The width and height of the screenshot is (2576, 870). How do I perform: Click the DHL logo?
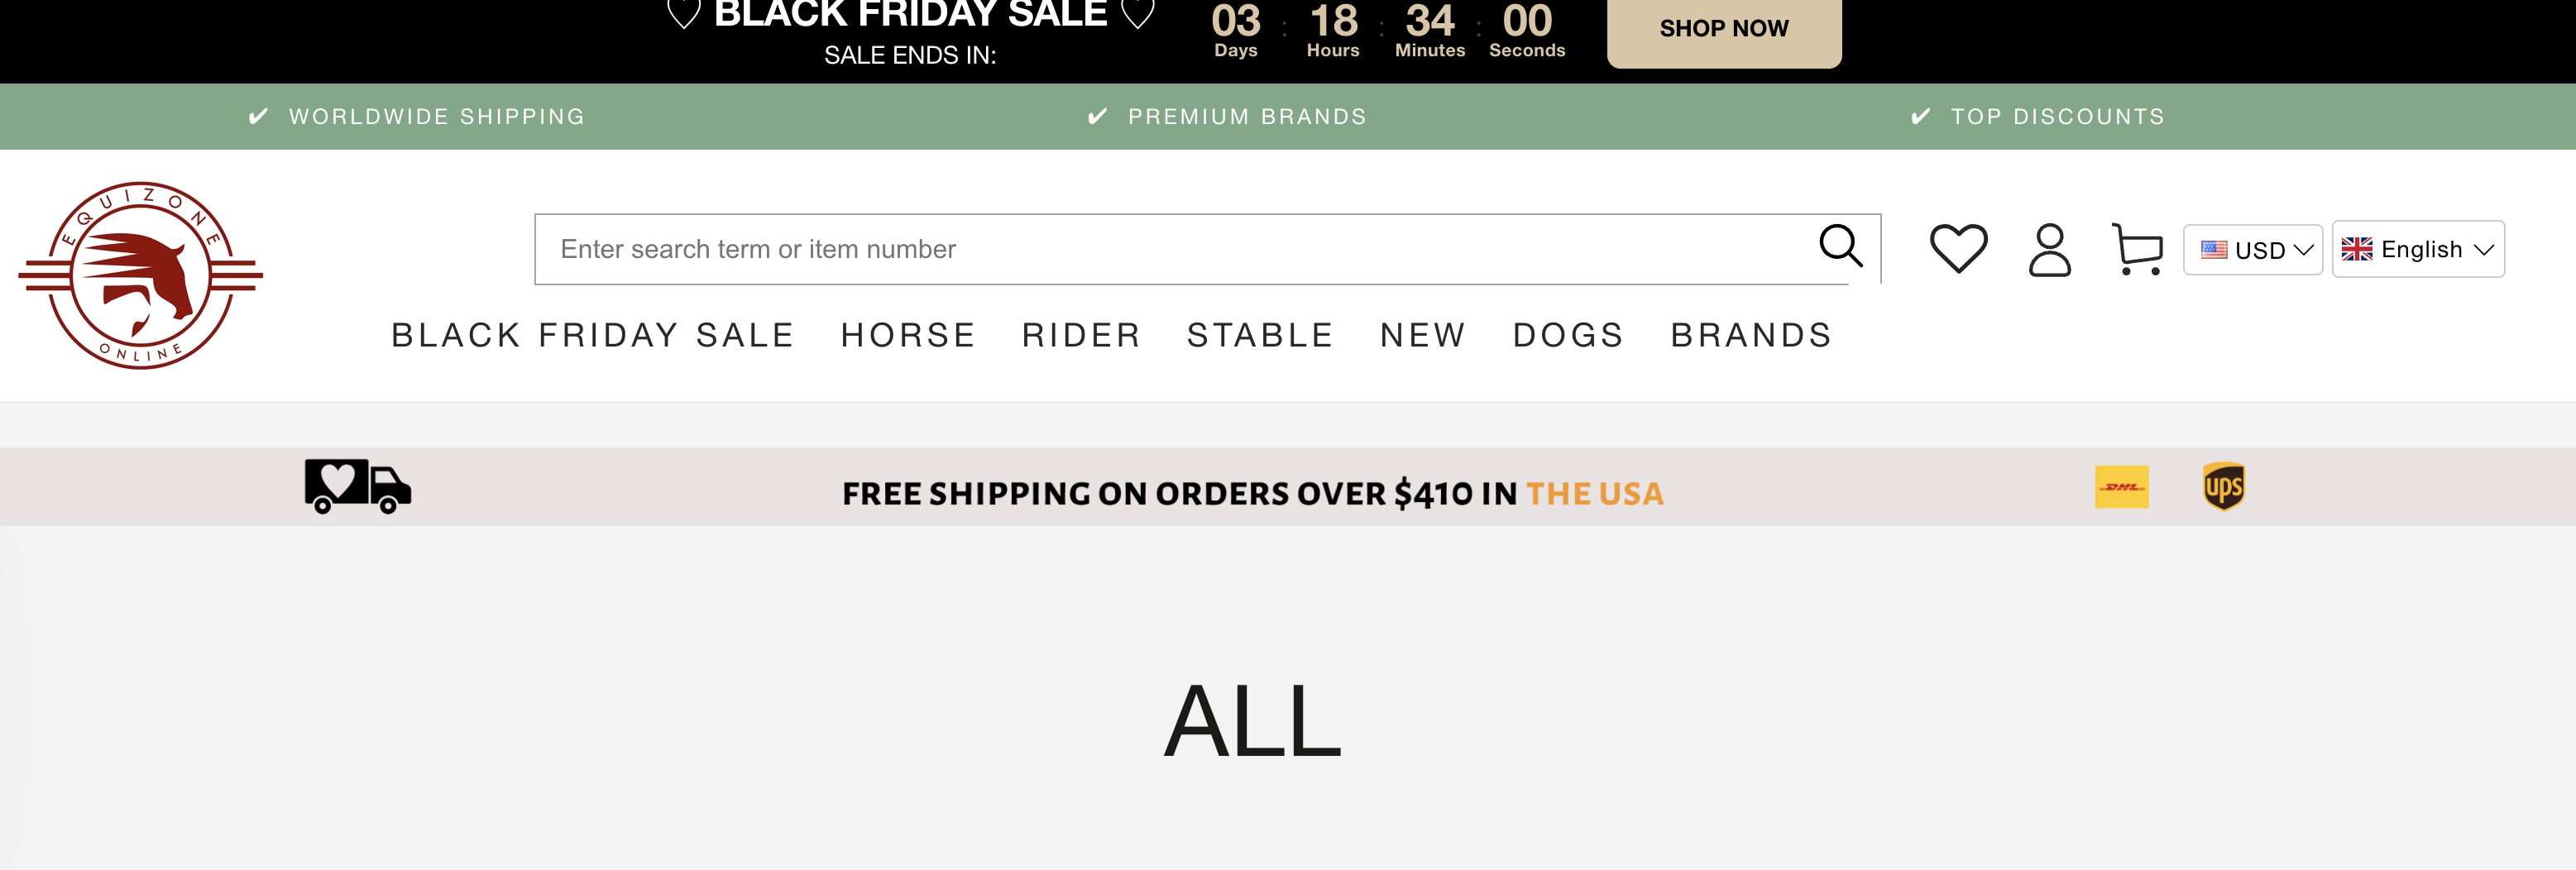[2121, 487]
